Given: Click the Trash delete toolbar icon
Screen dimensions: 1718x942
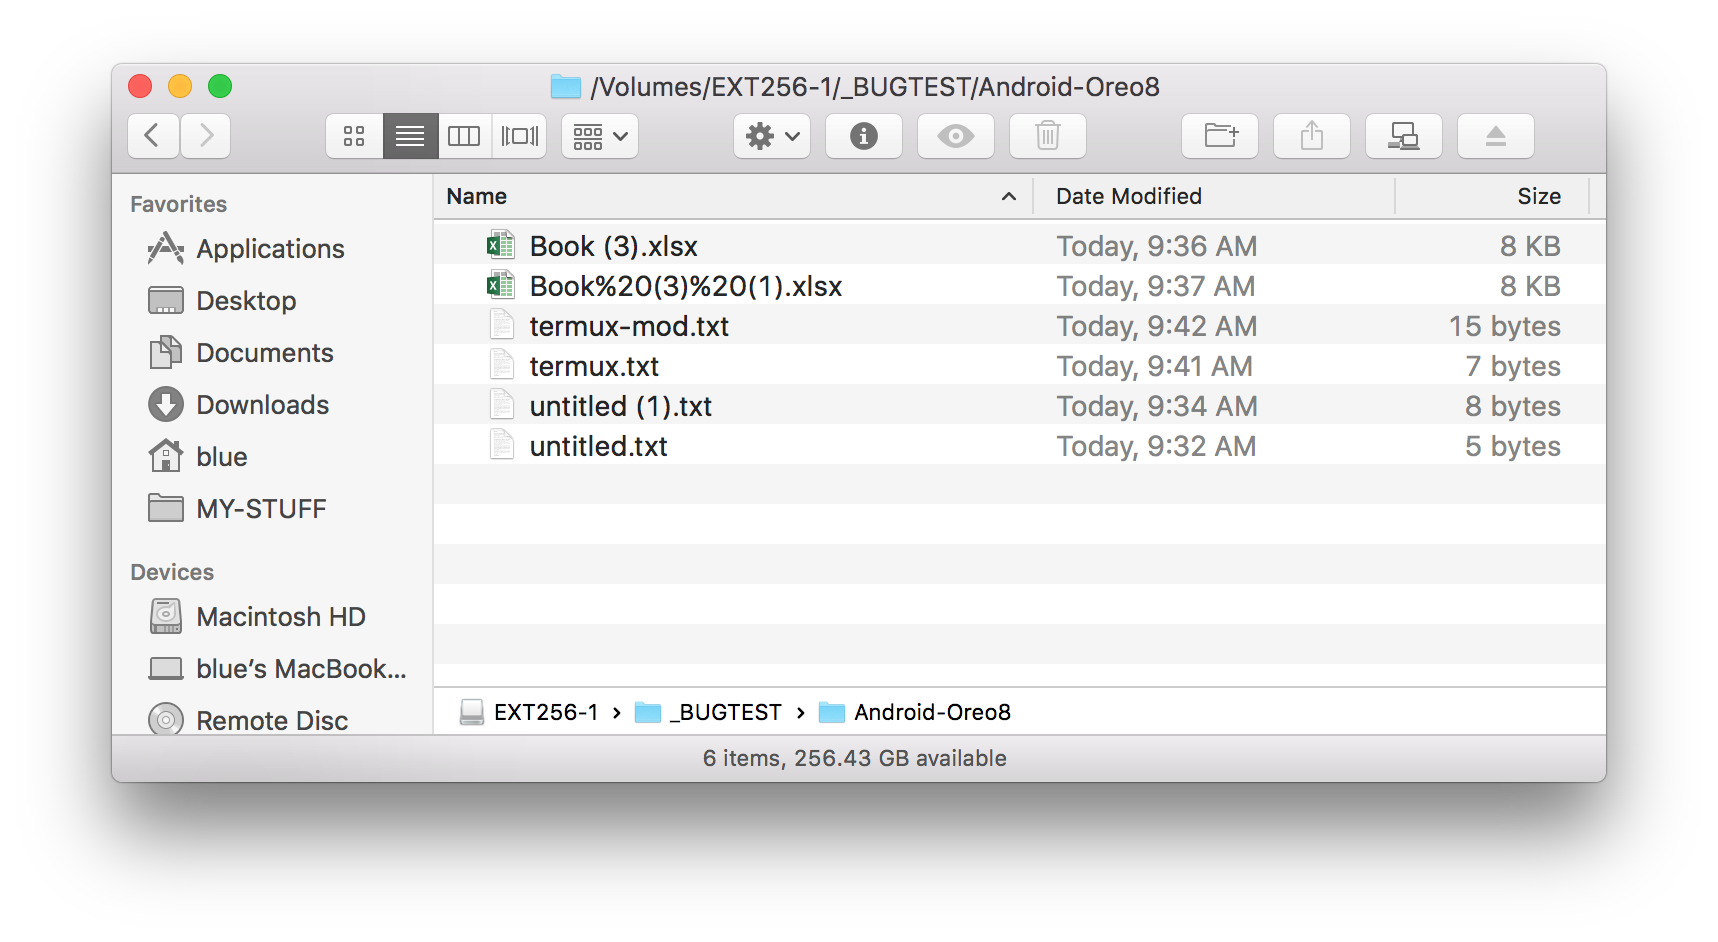Looking at the screenshot, I should click(1047, 136).
